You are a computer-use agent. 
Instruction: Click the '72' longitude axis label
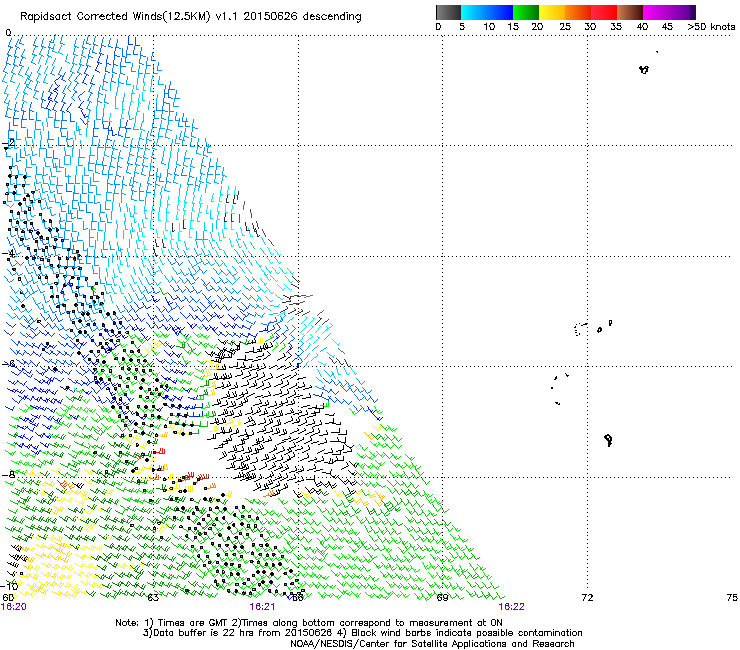click(x=587, y=598)
